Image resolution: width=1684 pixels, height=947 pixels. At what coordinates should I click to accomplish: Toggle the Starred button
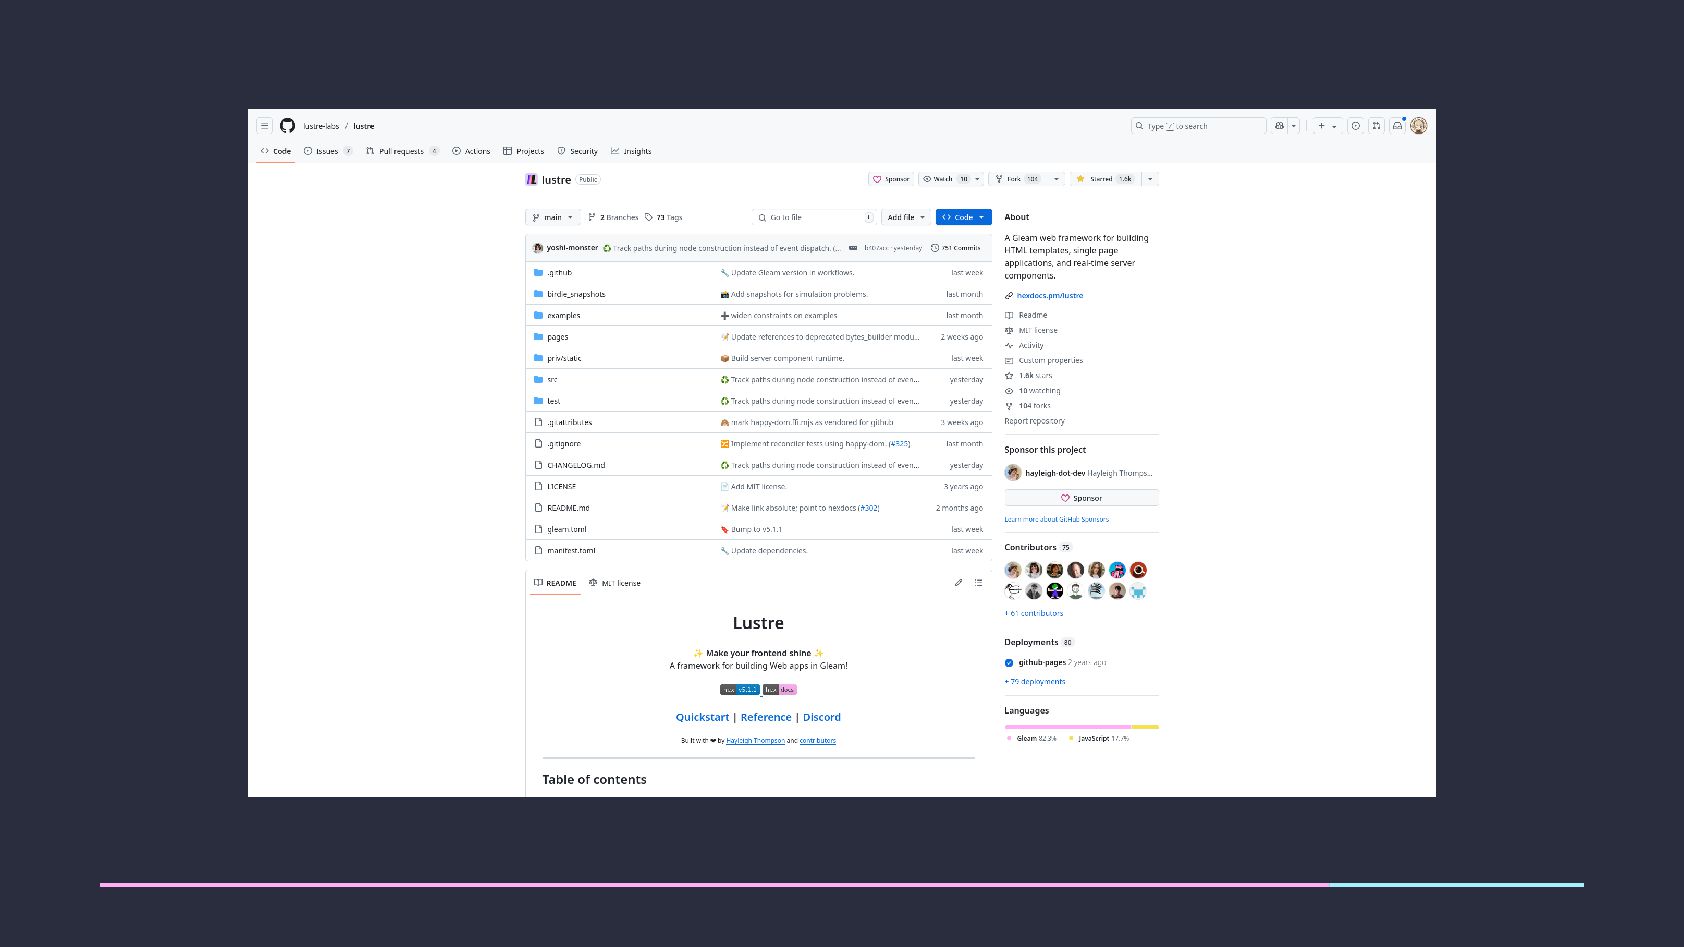click(1104, 179)
